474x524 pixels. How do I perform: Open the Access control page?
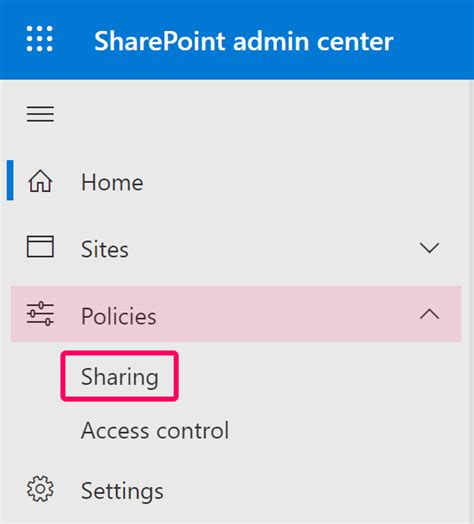[155, 430]
